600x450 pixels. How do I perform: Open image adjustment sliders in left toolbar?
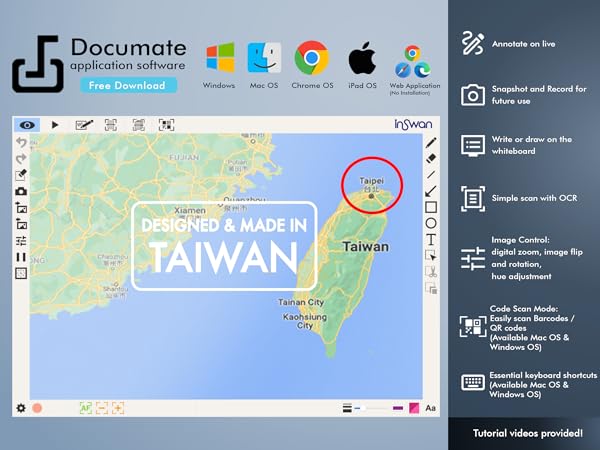[x=21, y=241]
